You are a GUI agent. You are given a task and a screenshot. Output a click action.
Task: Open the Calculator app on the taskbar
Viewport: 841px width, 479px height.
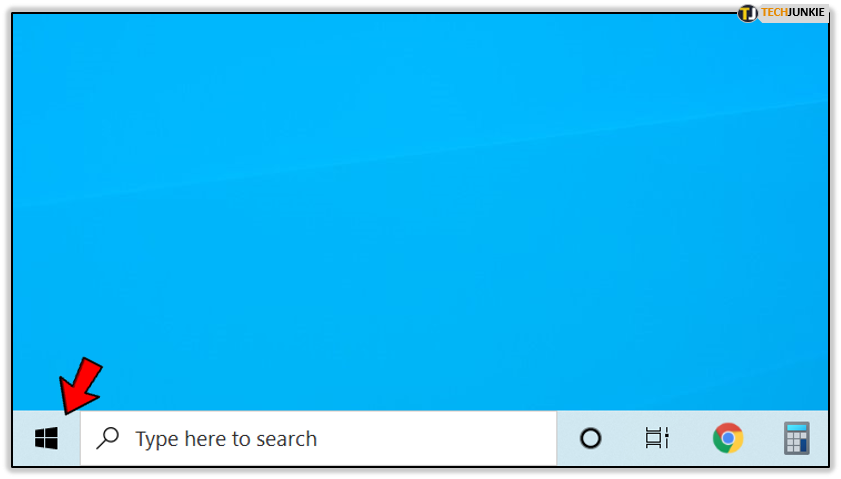pyautogui.click(x=796, y=438)
